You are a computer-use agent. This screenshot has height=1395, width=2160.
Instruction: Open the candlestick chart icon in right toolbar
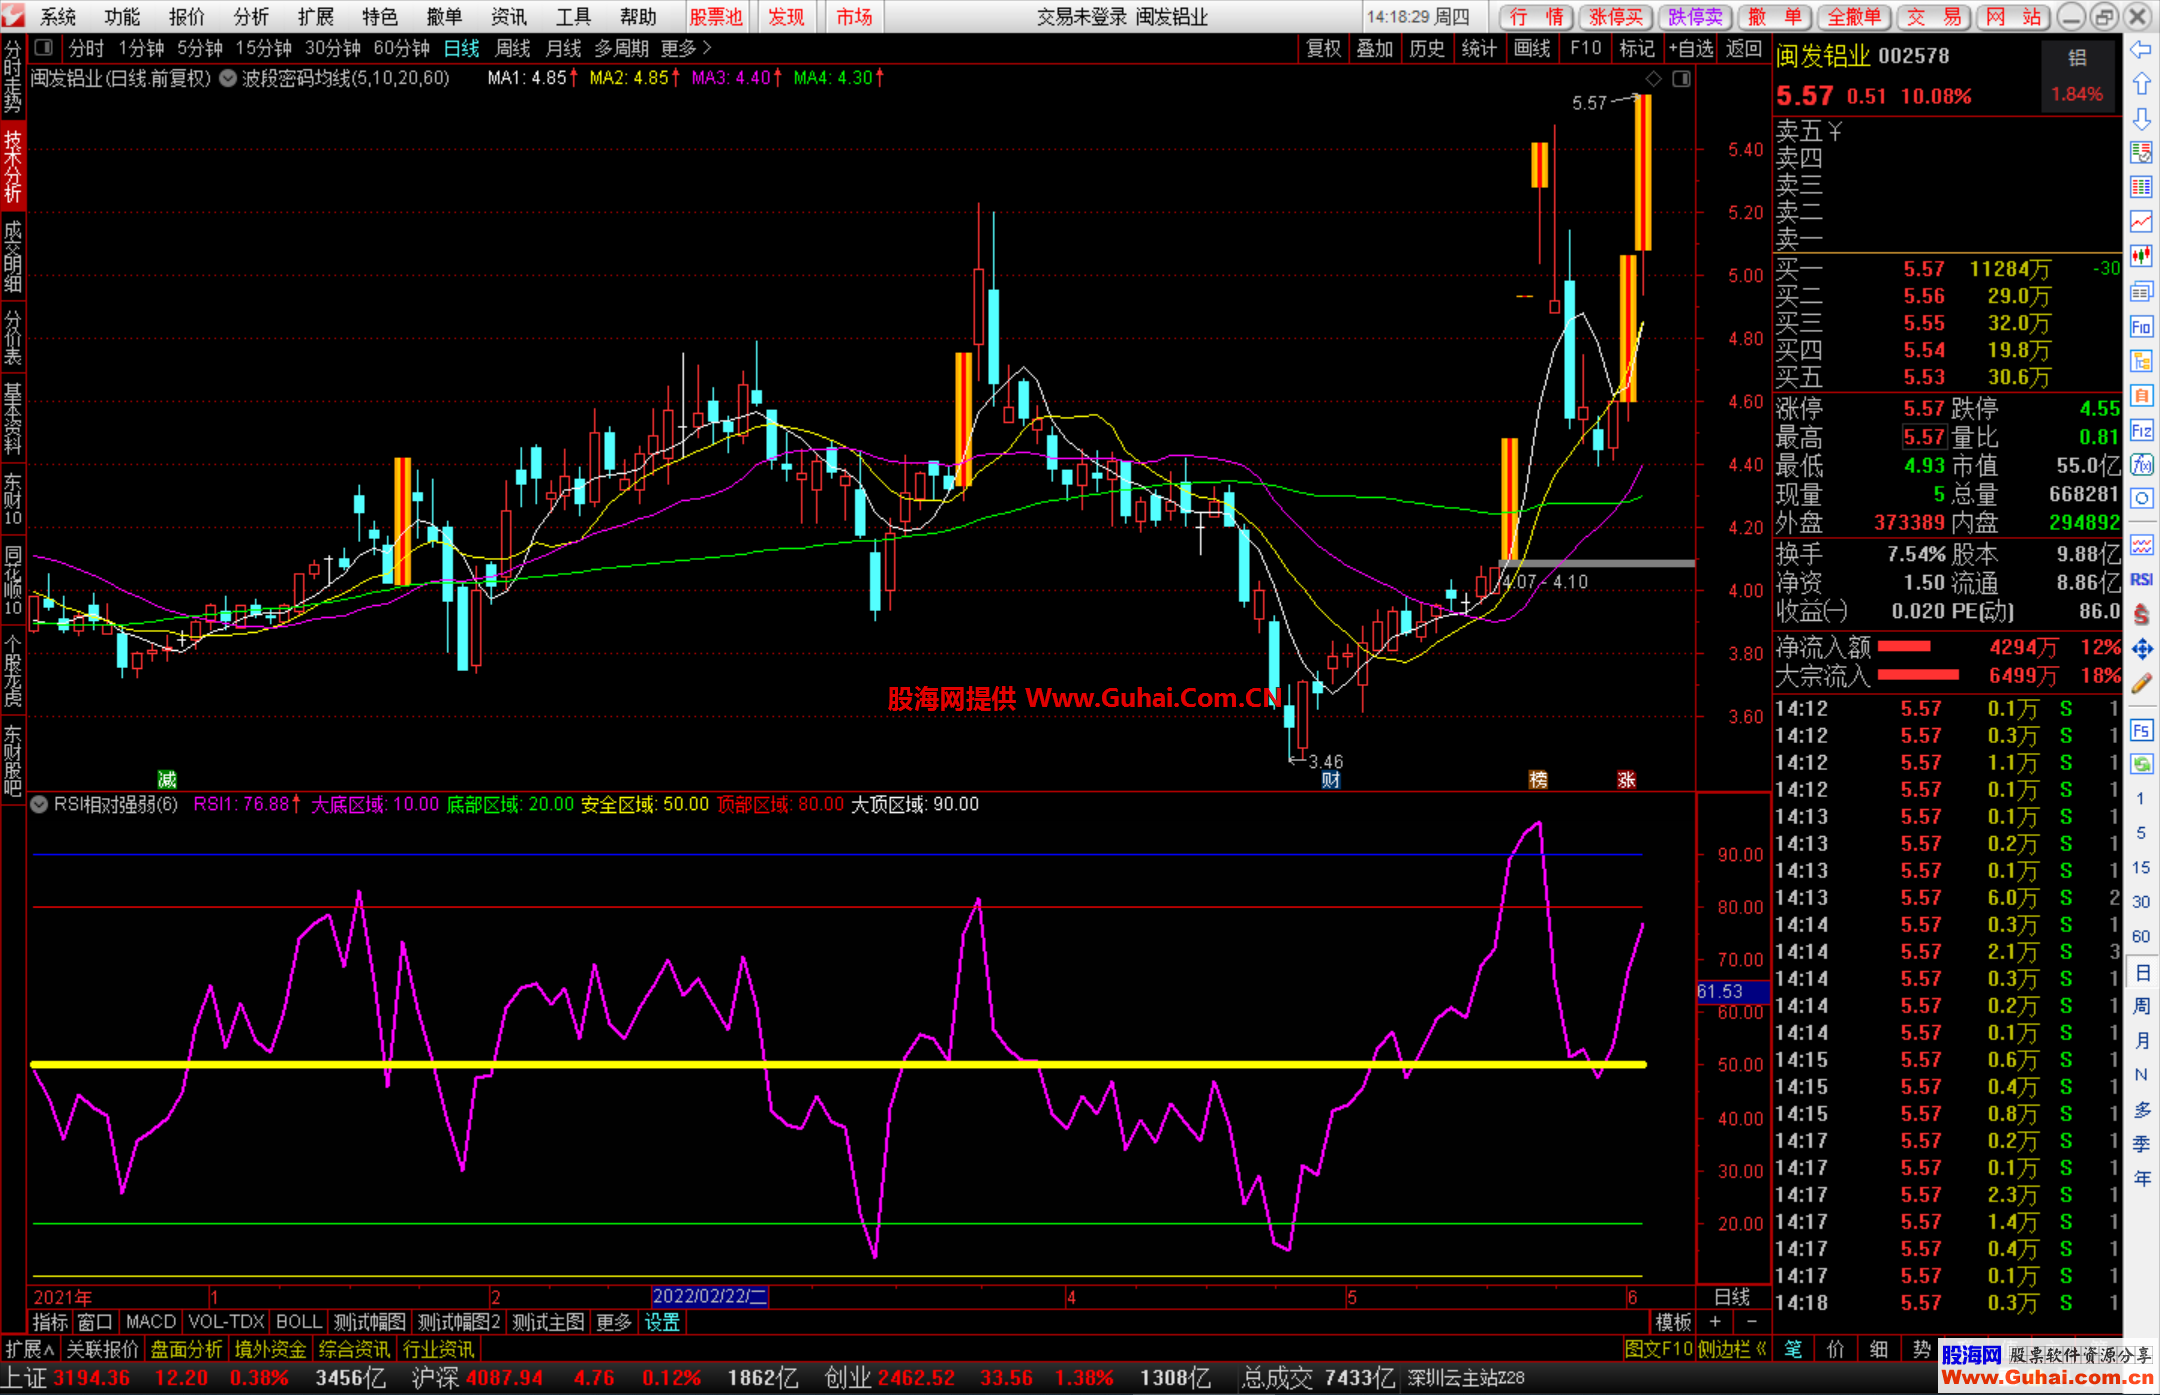coord(2141,257)
